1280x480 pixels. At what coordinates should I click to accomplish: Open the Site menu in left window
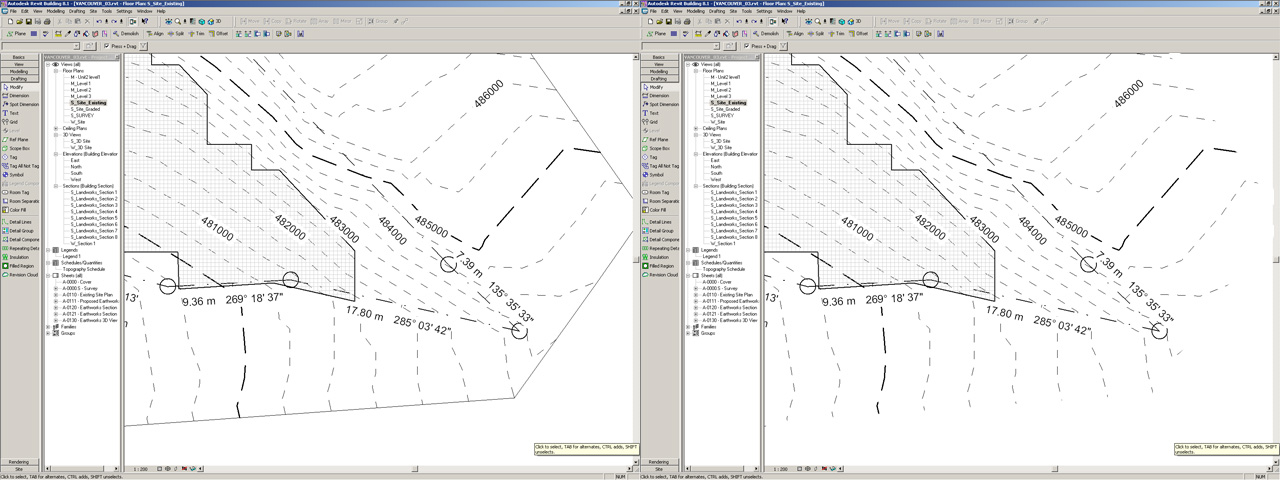click(94, 11)
